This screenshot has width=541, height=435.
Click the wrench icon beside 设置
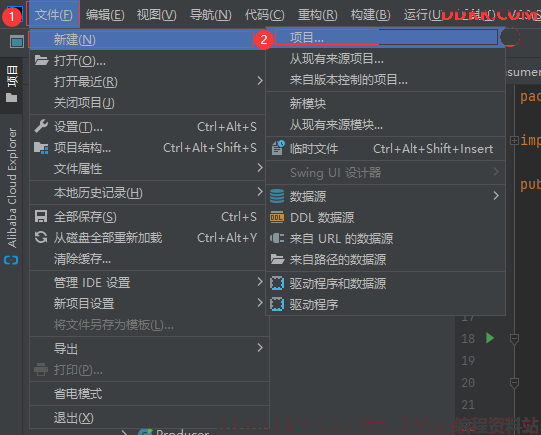pos(41,126)
